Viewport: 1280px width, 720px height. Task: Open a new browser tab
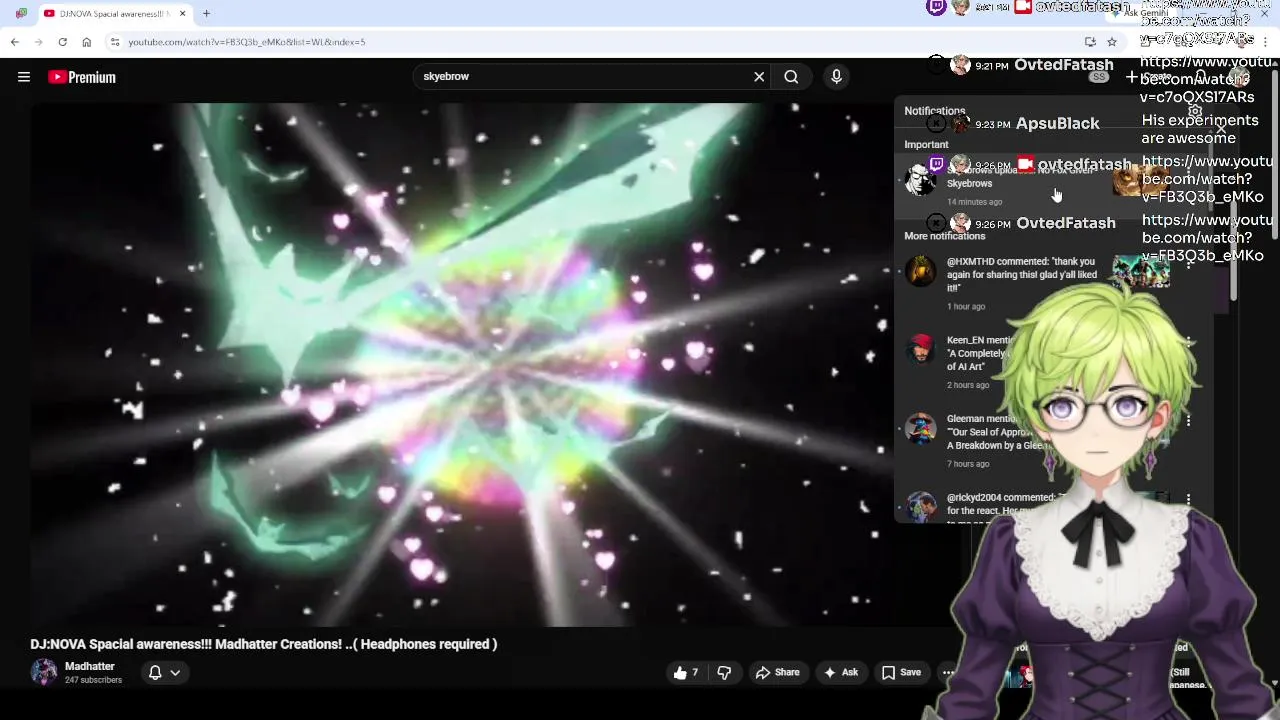coord(206,14)
